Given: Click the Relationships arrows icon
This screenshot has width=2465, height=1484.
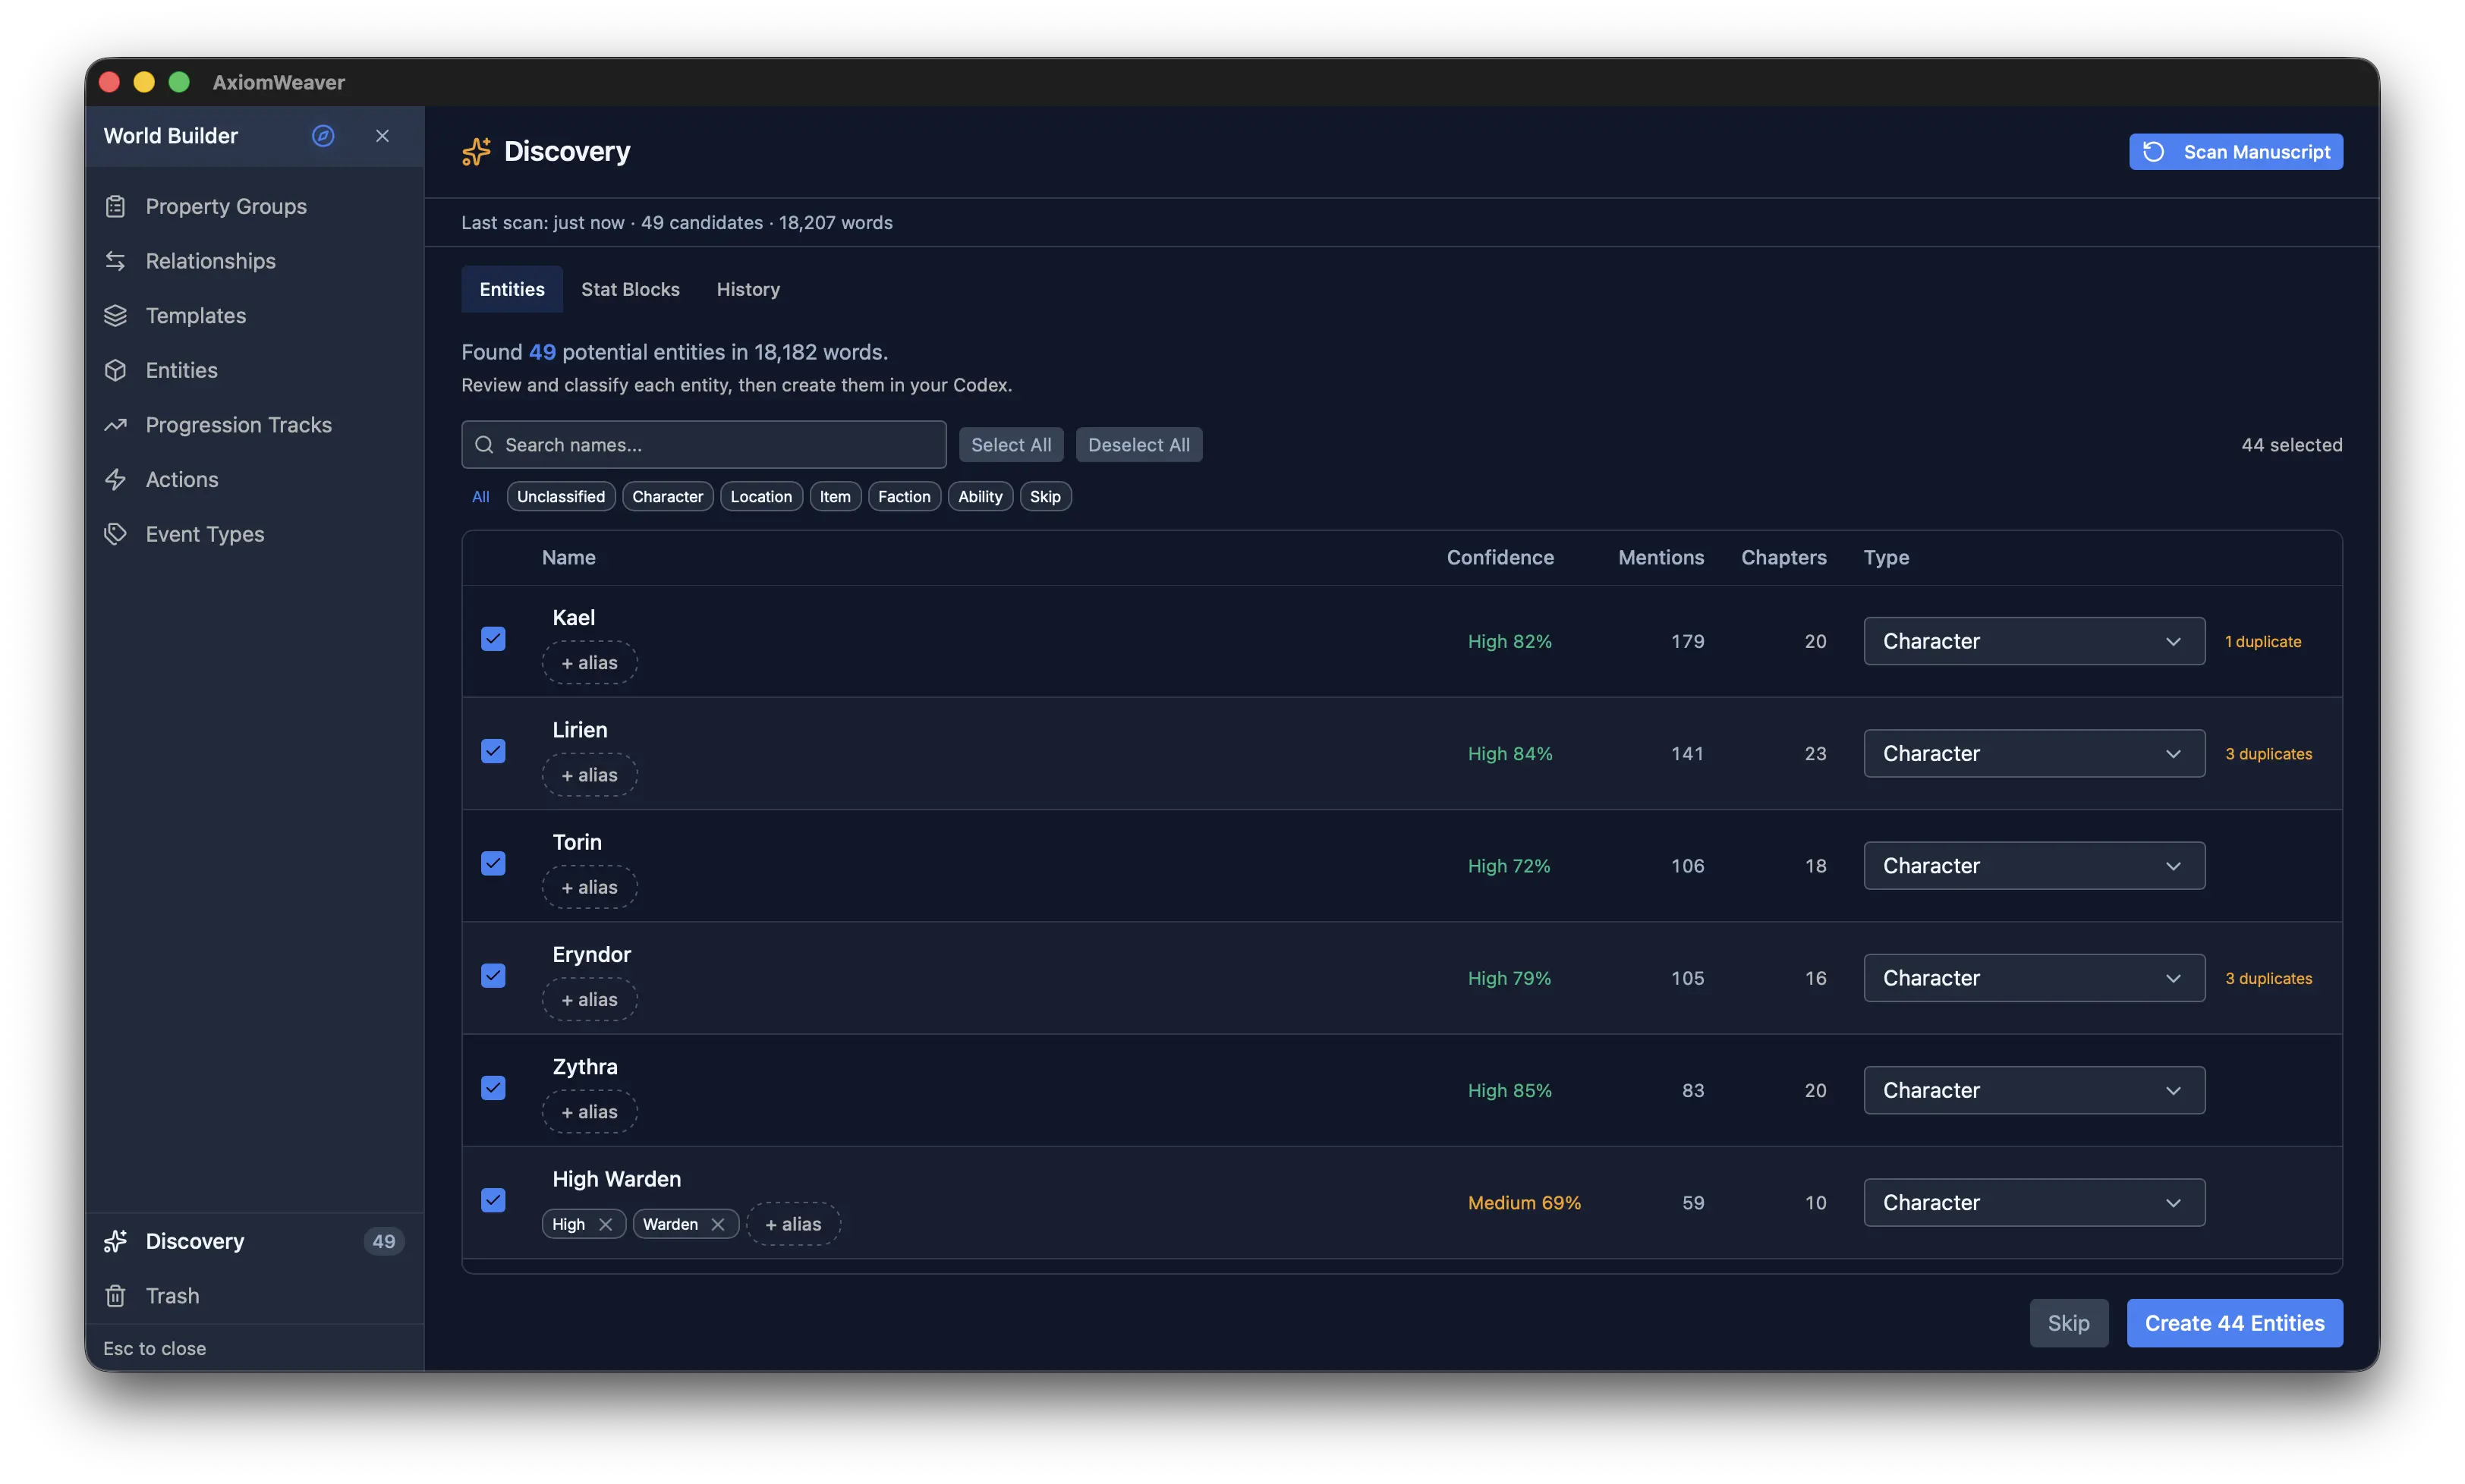Looking at the screenshot, I should (116, 261).
